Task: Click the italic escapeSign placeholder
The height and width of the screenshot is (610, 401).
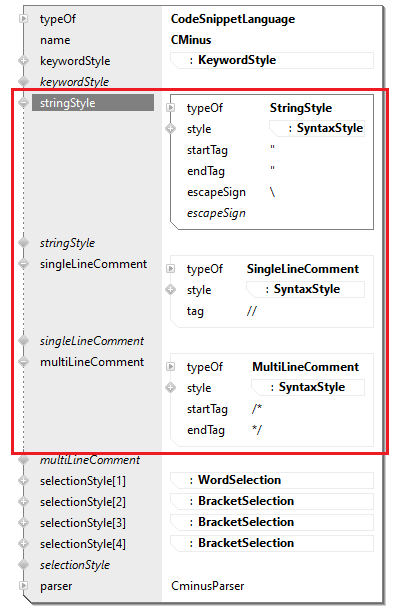Action: 216,213
